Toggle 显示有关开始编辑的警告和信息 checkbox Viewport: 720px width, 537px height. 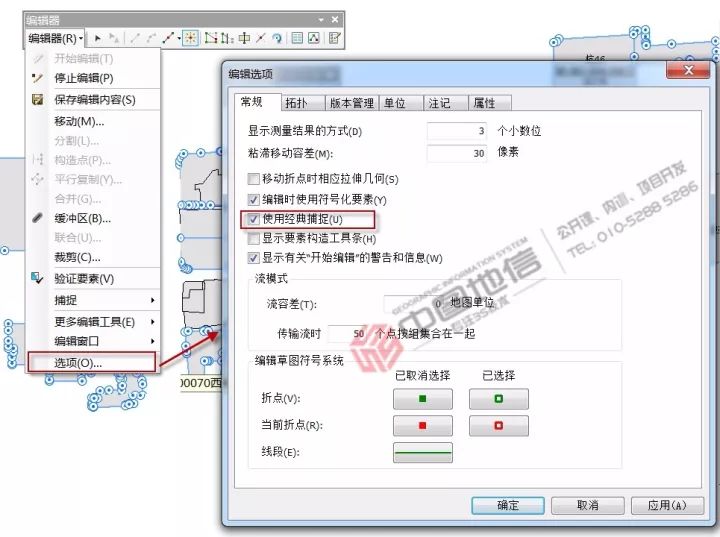(253, 258)
